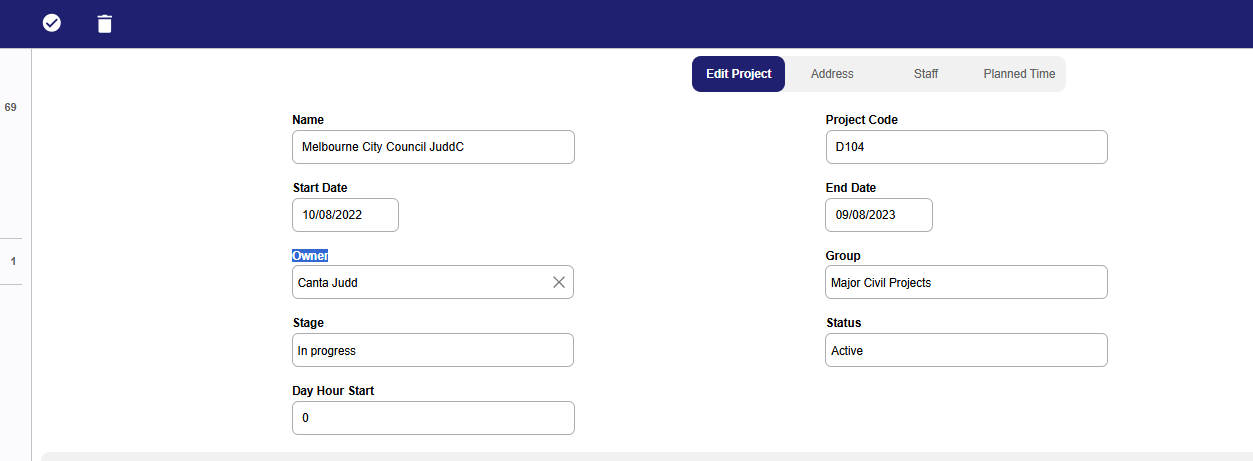Change the End Date 09/08/2023
Image resolution: width=1253 pixels, height=461 pixels.
879,215
